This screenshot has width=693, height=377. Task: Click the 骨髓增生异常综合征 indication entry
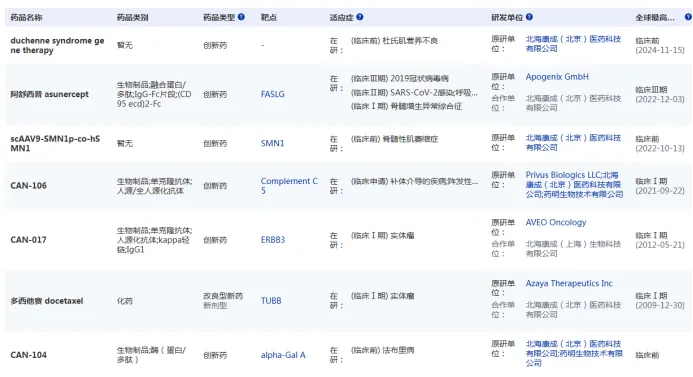[407, 107]
